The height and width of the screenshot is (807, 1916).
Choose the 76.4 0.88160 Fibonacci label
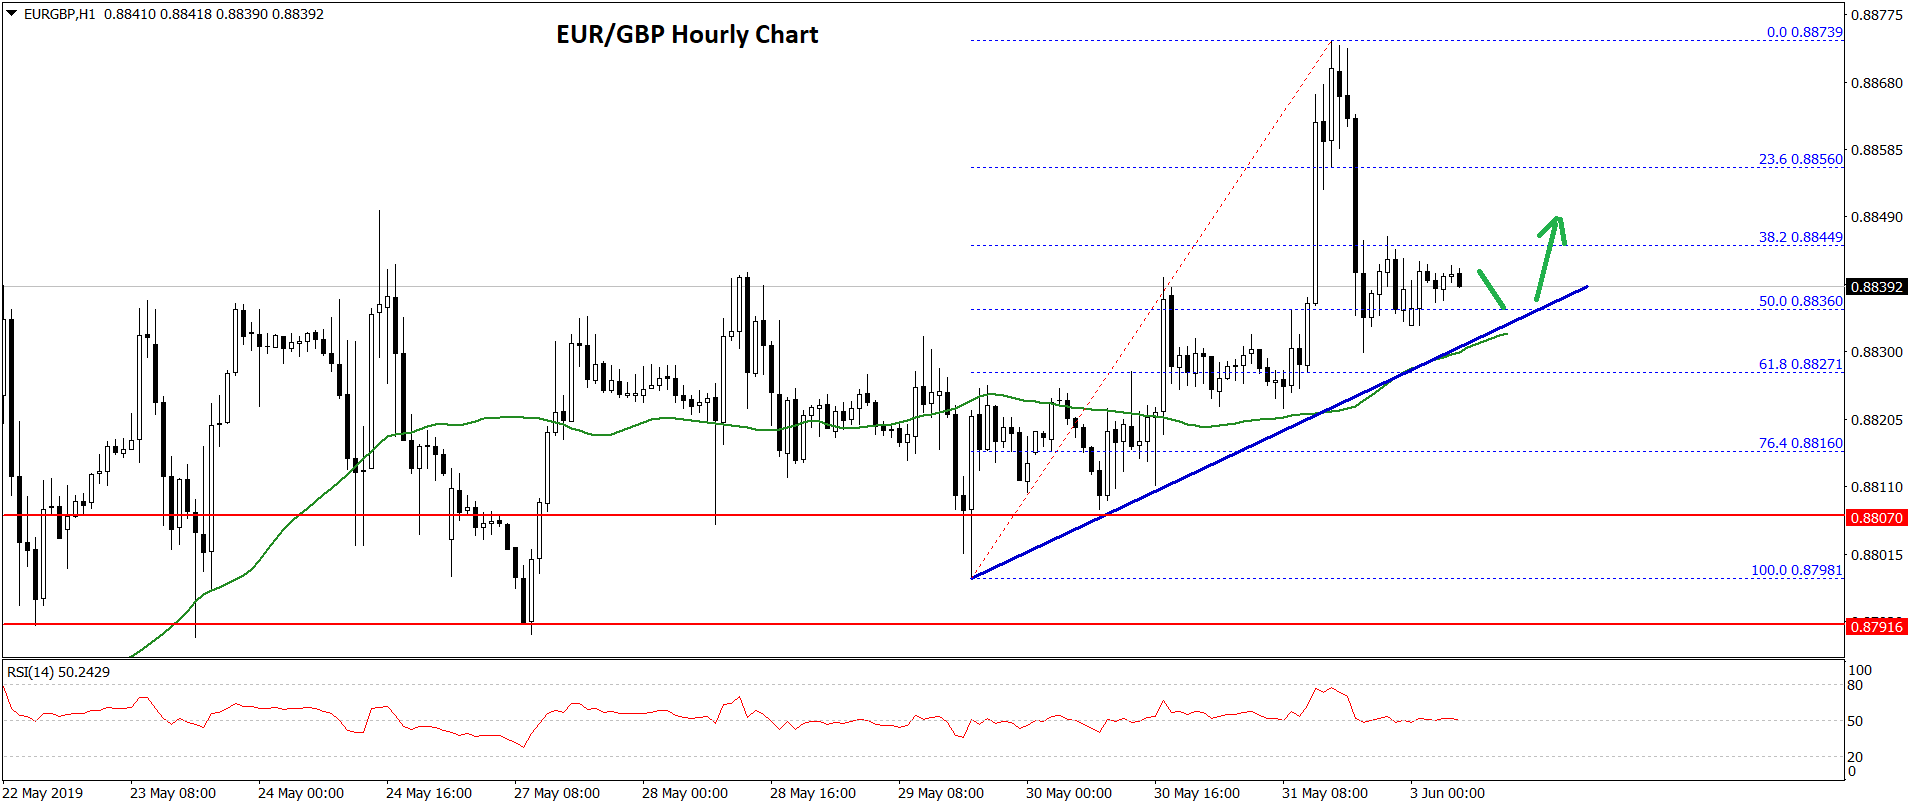click(x=1800, y=443)
